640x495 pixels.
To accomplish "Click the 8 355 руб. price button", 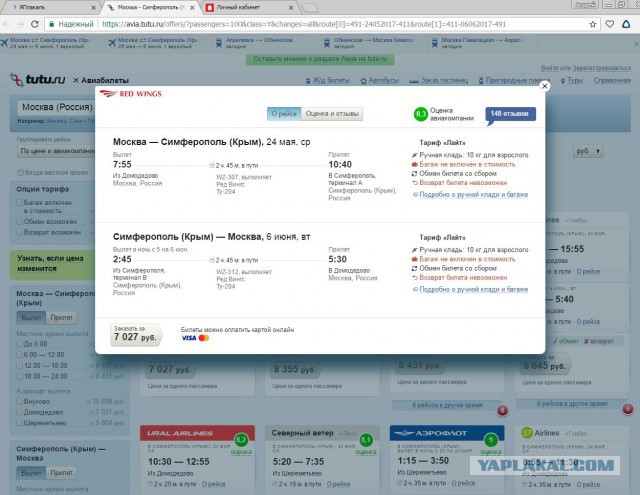I will click(295, 369).
